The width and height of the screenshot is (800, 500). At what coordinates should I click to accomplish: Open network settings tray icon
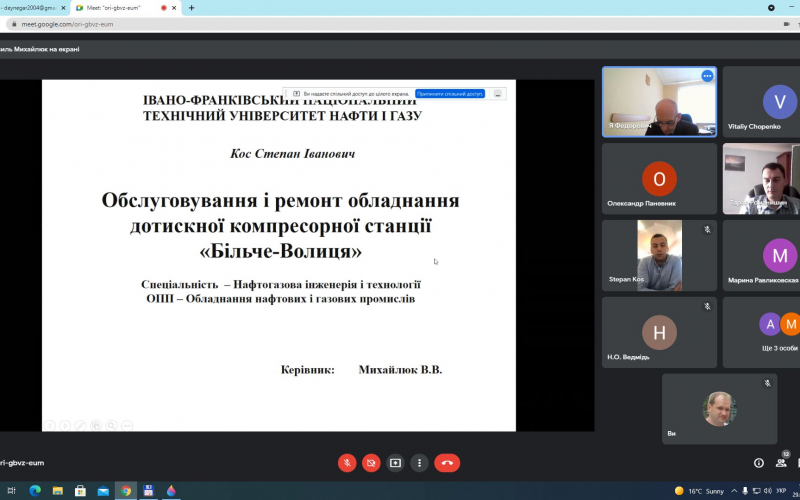coord(757,491)
